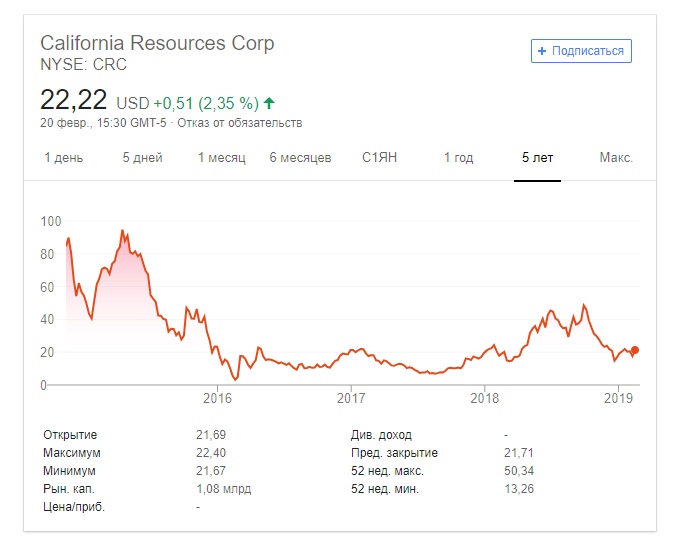Select the "С1ЯН" year-to-date tab
Screen dimensions: 675x543
pyautogui.click(x=381, y=158)
